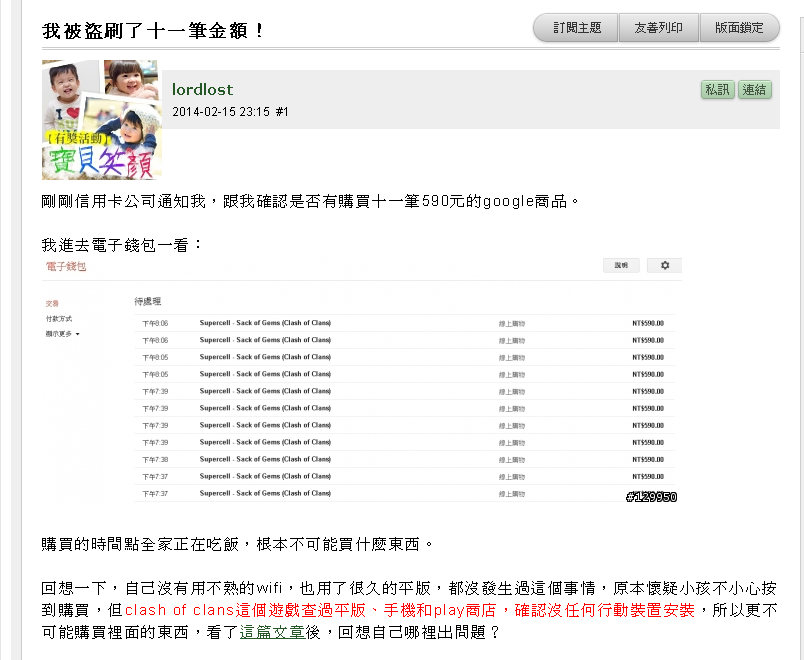Click the 連結 link button

(x=754, y=90)
